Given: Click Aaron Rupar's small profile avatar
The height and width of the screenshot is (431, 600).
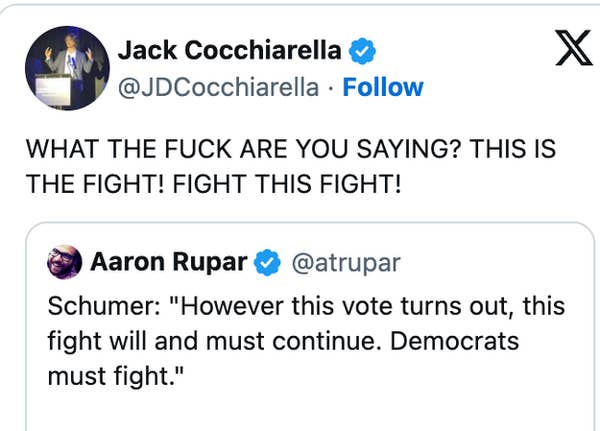Looking at the screenshot, I should tap(66, 263).
